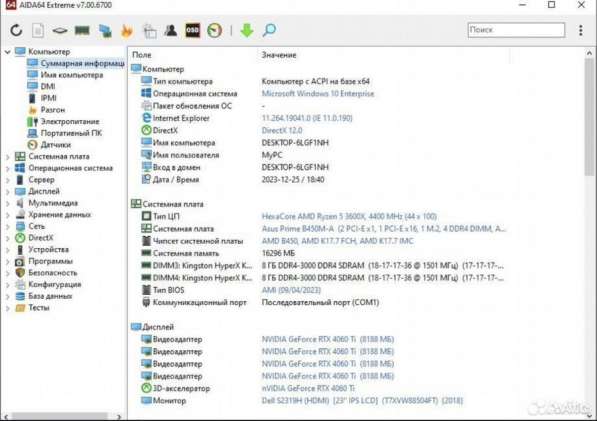This screenshot has width=597, height=421.
Task: Expand the DirectX tree node
Action: tap(8, 238)
